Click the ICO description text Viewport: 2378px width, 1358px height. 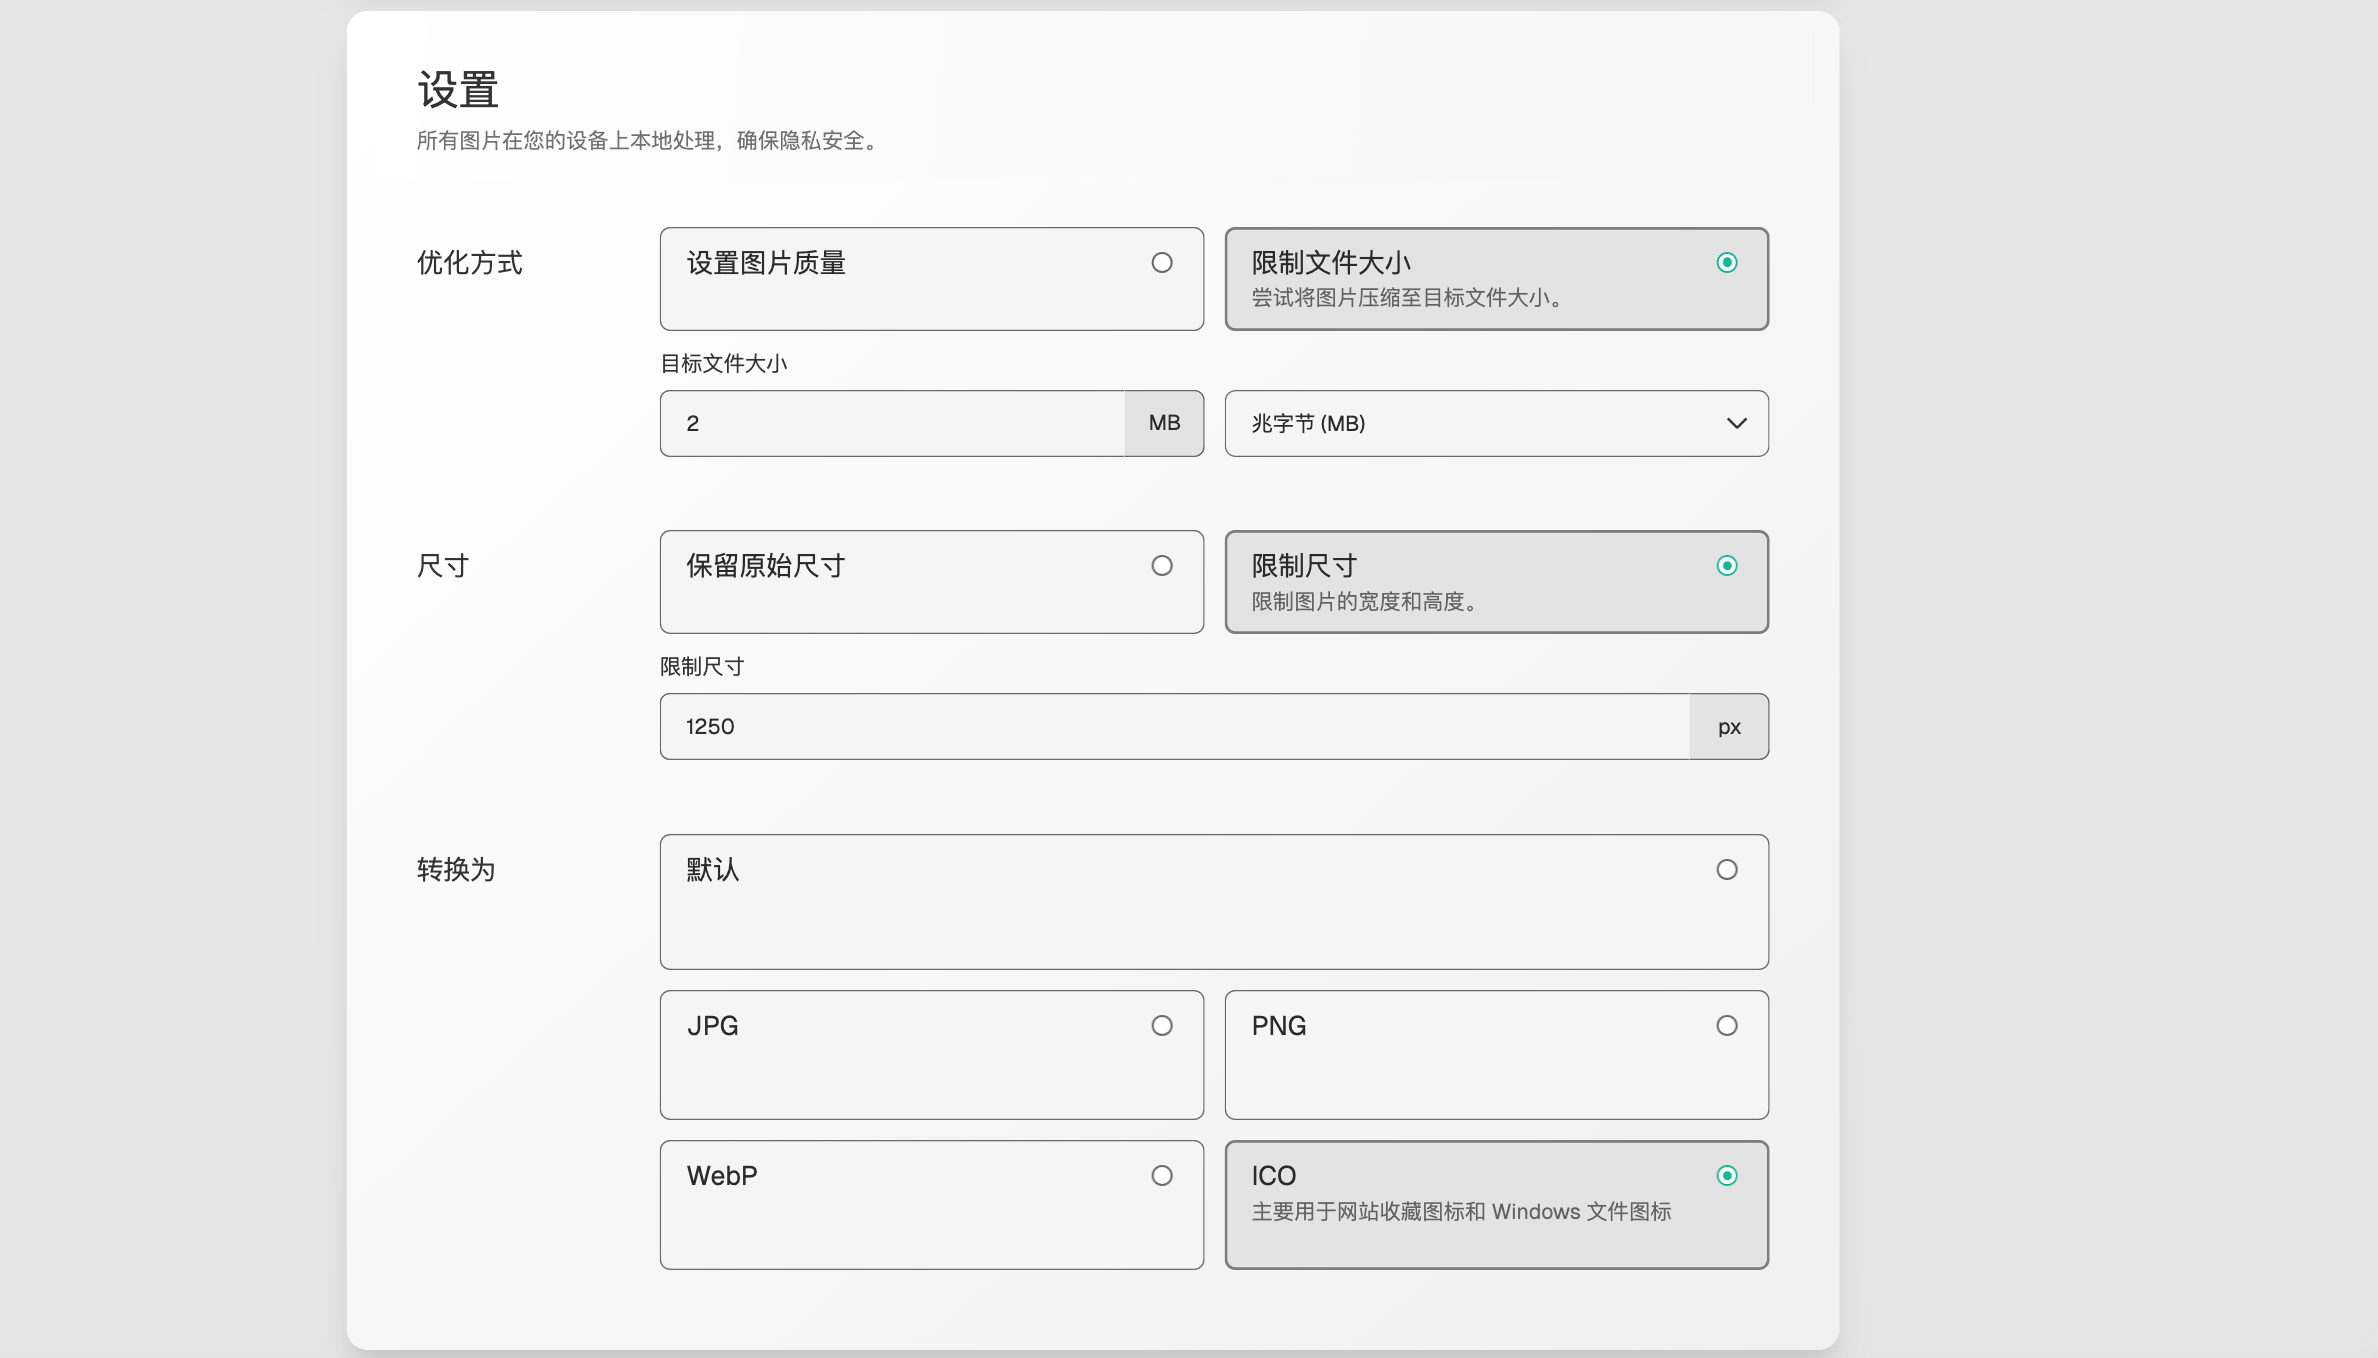[x=1461, y=1212]
